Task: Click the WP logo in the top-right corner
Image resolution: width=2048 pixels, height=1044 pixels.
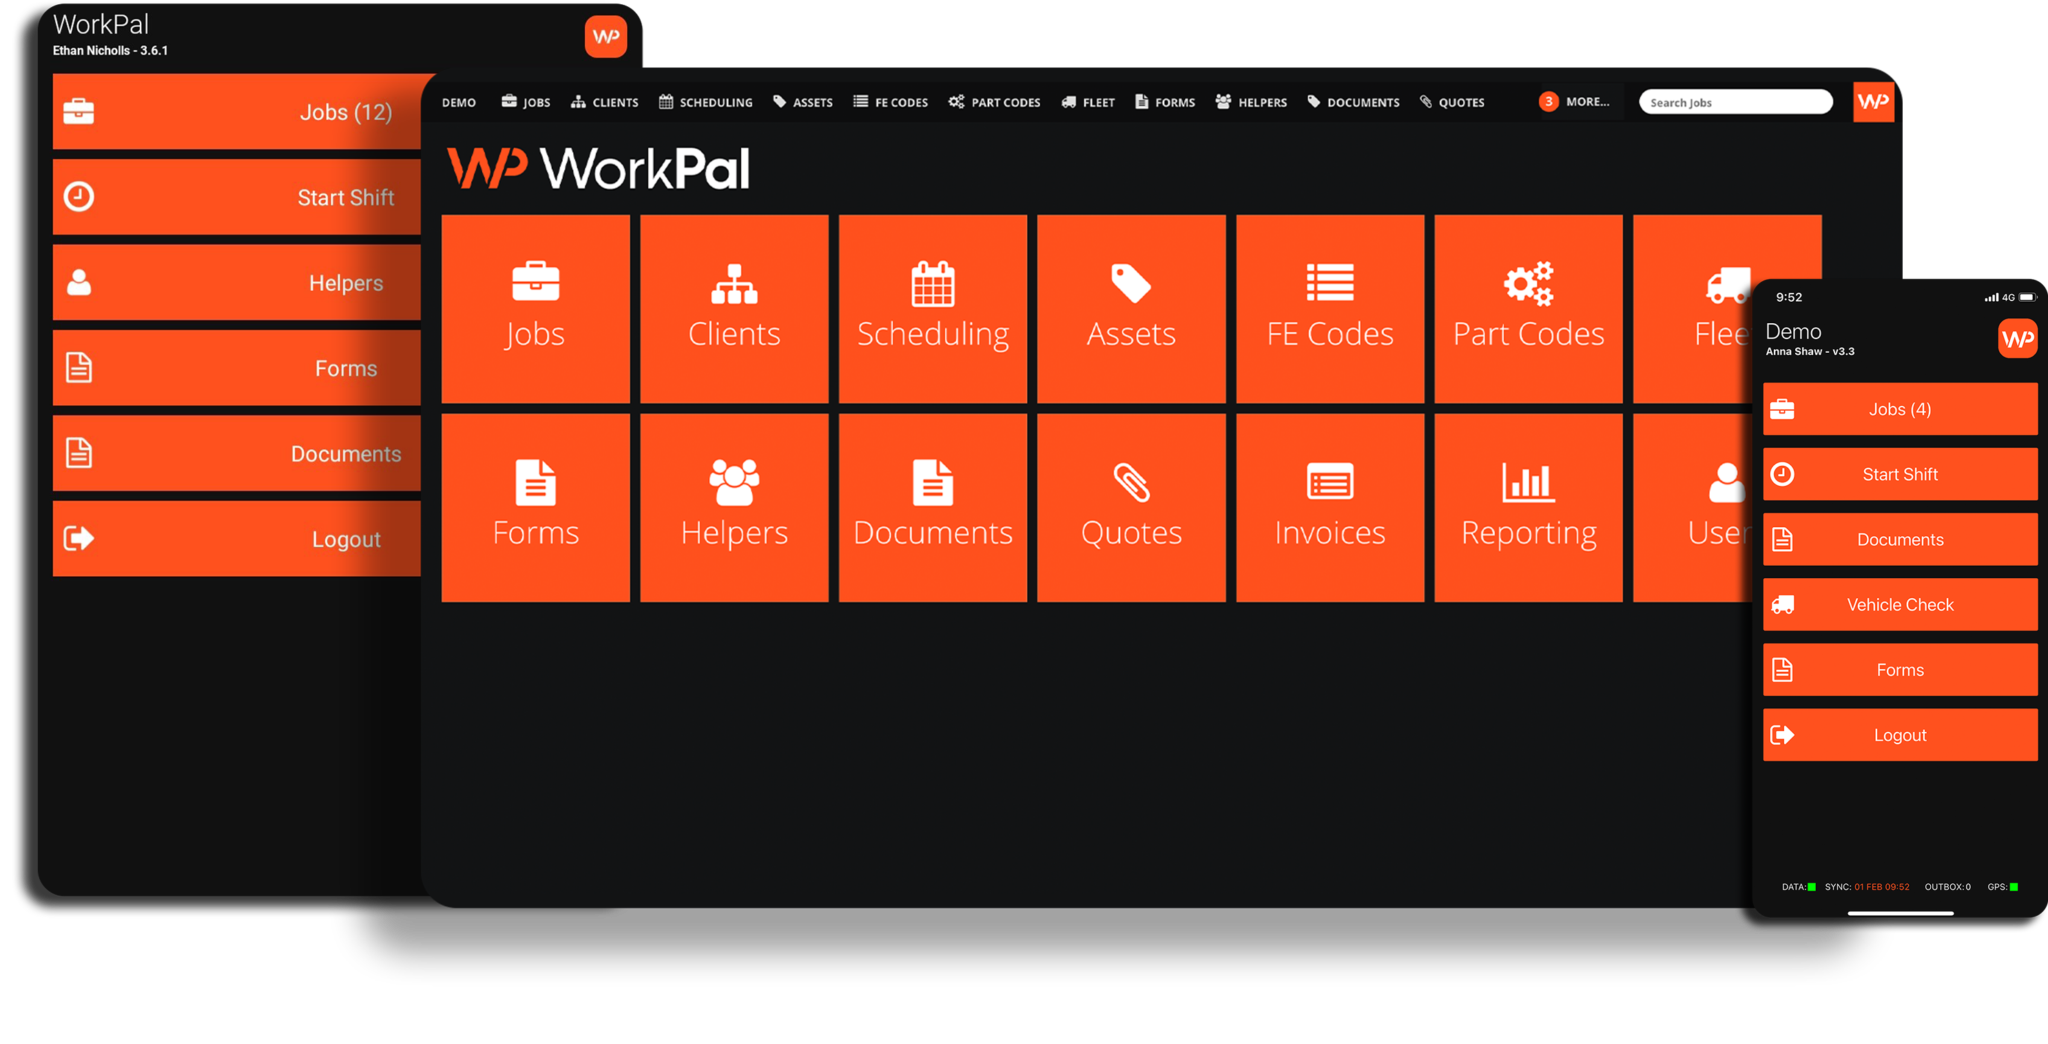Action: pos(1873,101)
